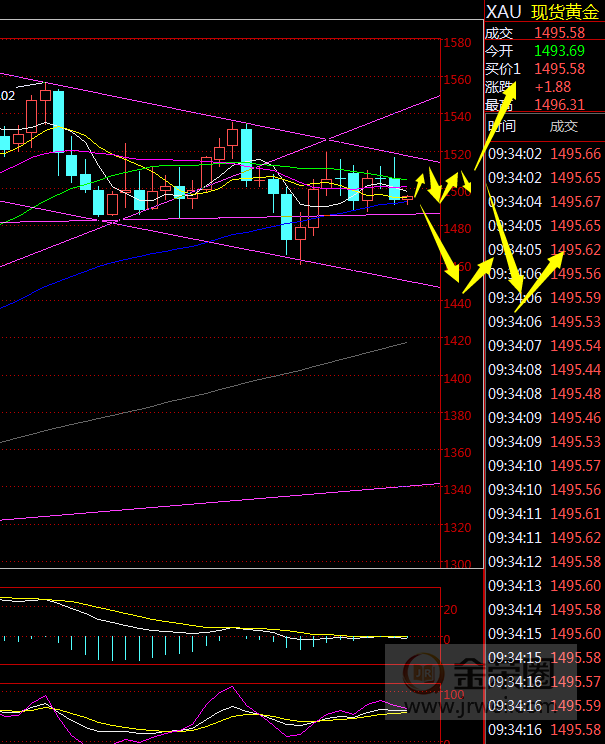
Task: Click the 1420 level on price axis
Action: point(458,341)
